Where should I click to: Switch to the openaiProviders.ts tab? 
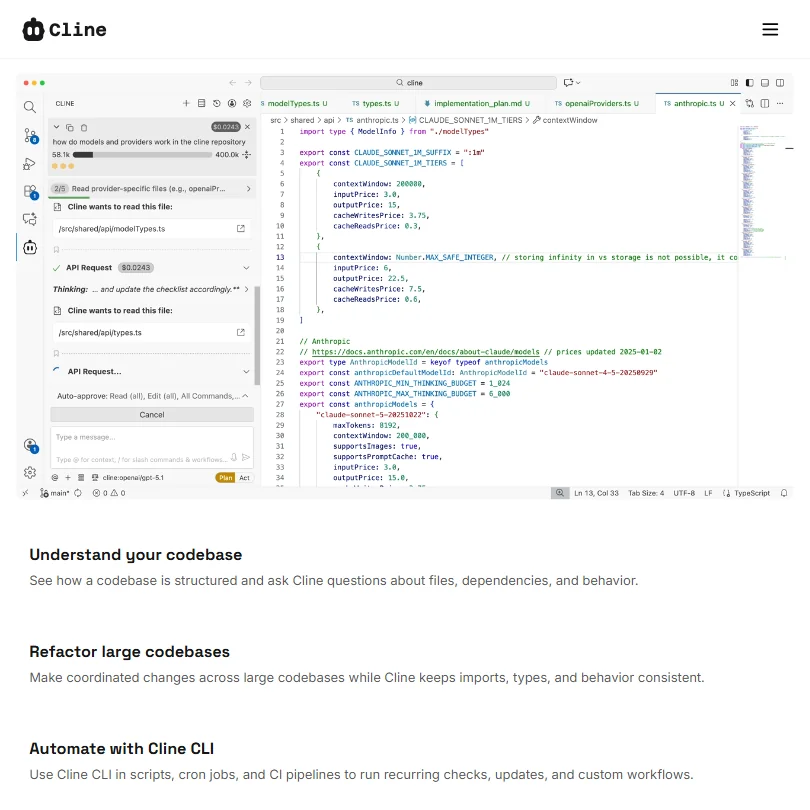(x=597, y=103)
